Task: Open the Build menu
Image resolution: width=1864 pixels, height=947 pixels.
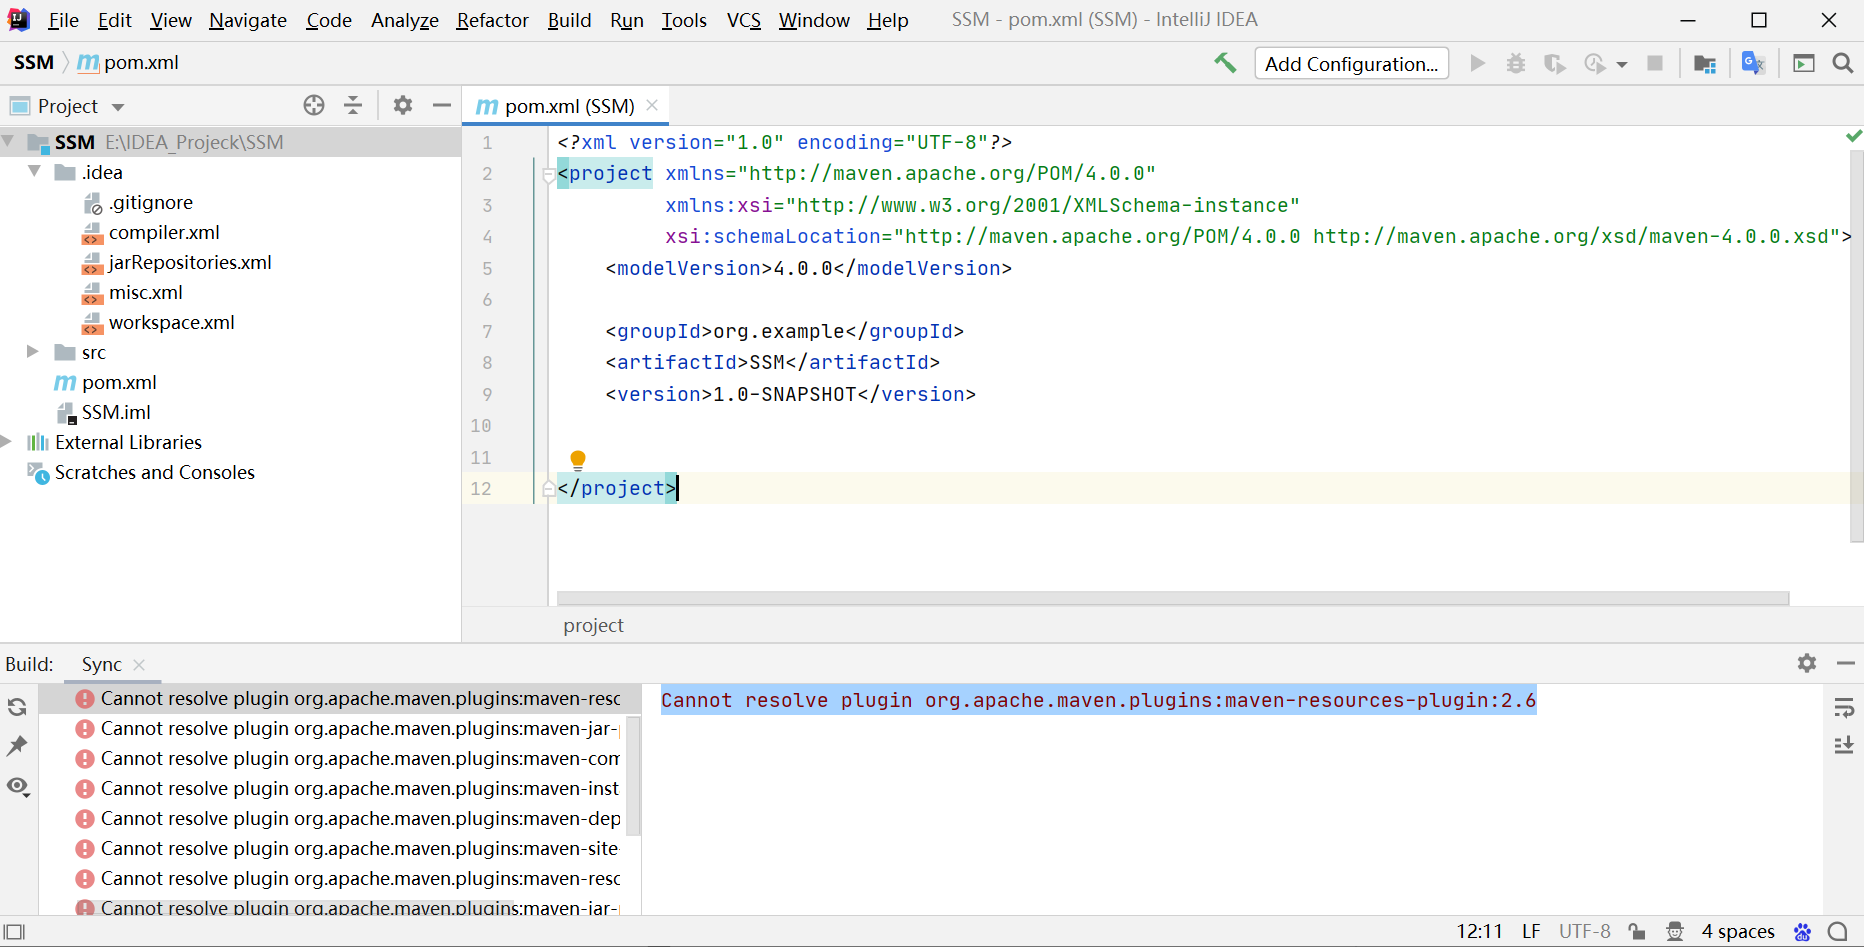Action: tap(569, 20)
